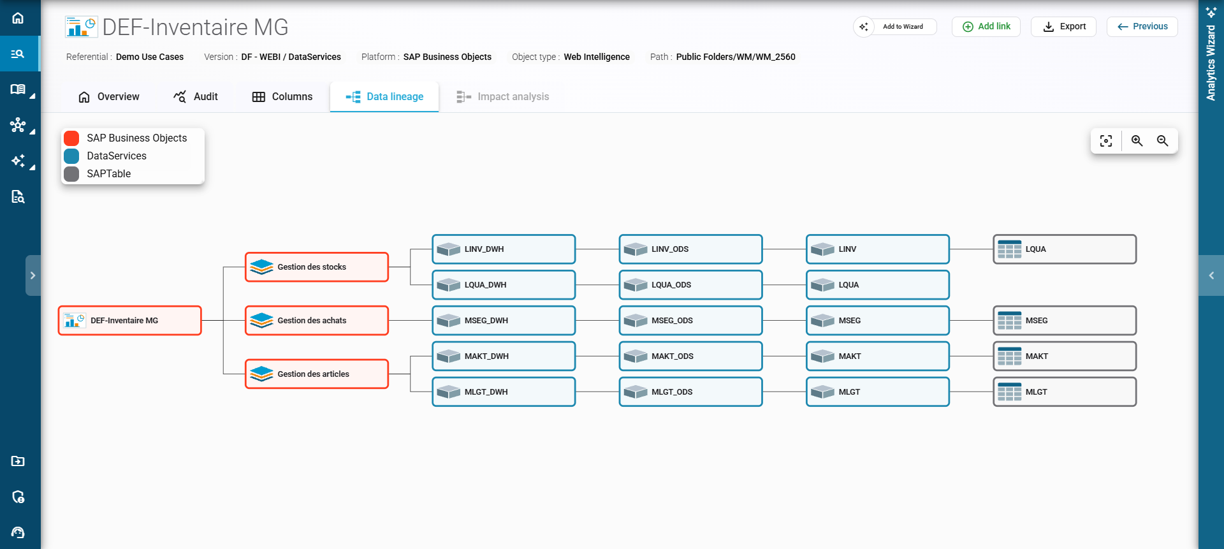Click the Add link button

[985, 27]
